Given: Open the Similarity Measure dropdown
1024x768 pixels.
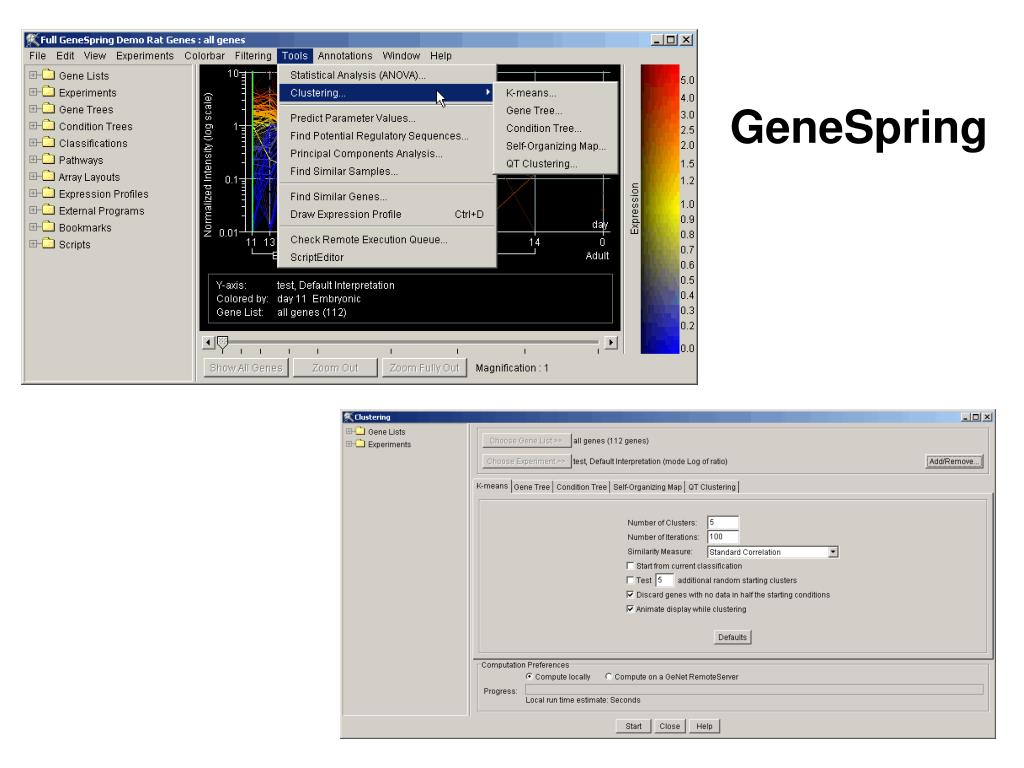Looking at the screenshot, I should click(833, 552).
